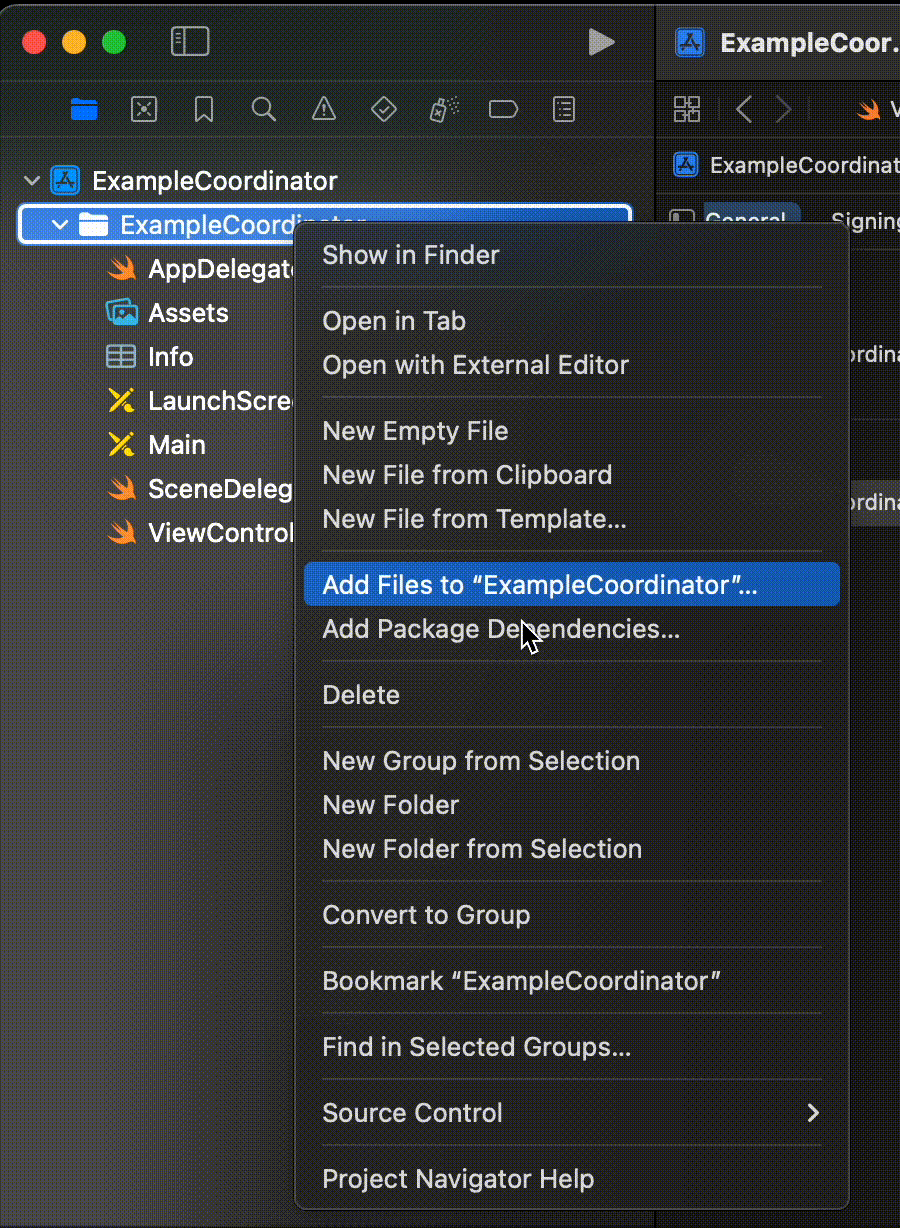The height and width of the screenshot is (1228, 900).
Task: Open the Breakpoint navigator icon
Action: 503,109
